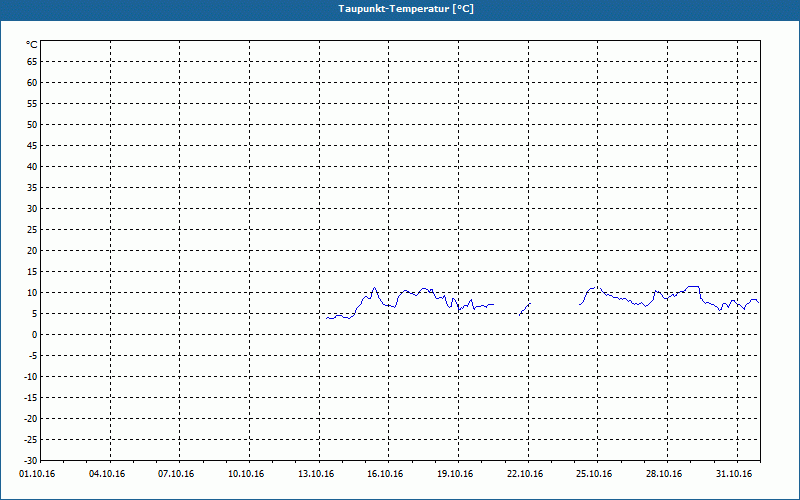
Task: Click the °C unit label on the y-axis
Action: (32, 45)
